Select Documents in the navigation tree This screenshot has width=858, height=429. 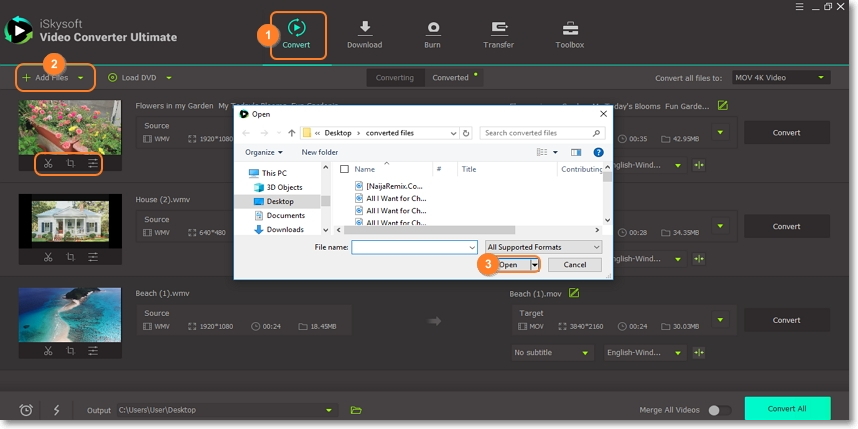[x=285, y=215]
